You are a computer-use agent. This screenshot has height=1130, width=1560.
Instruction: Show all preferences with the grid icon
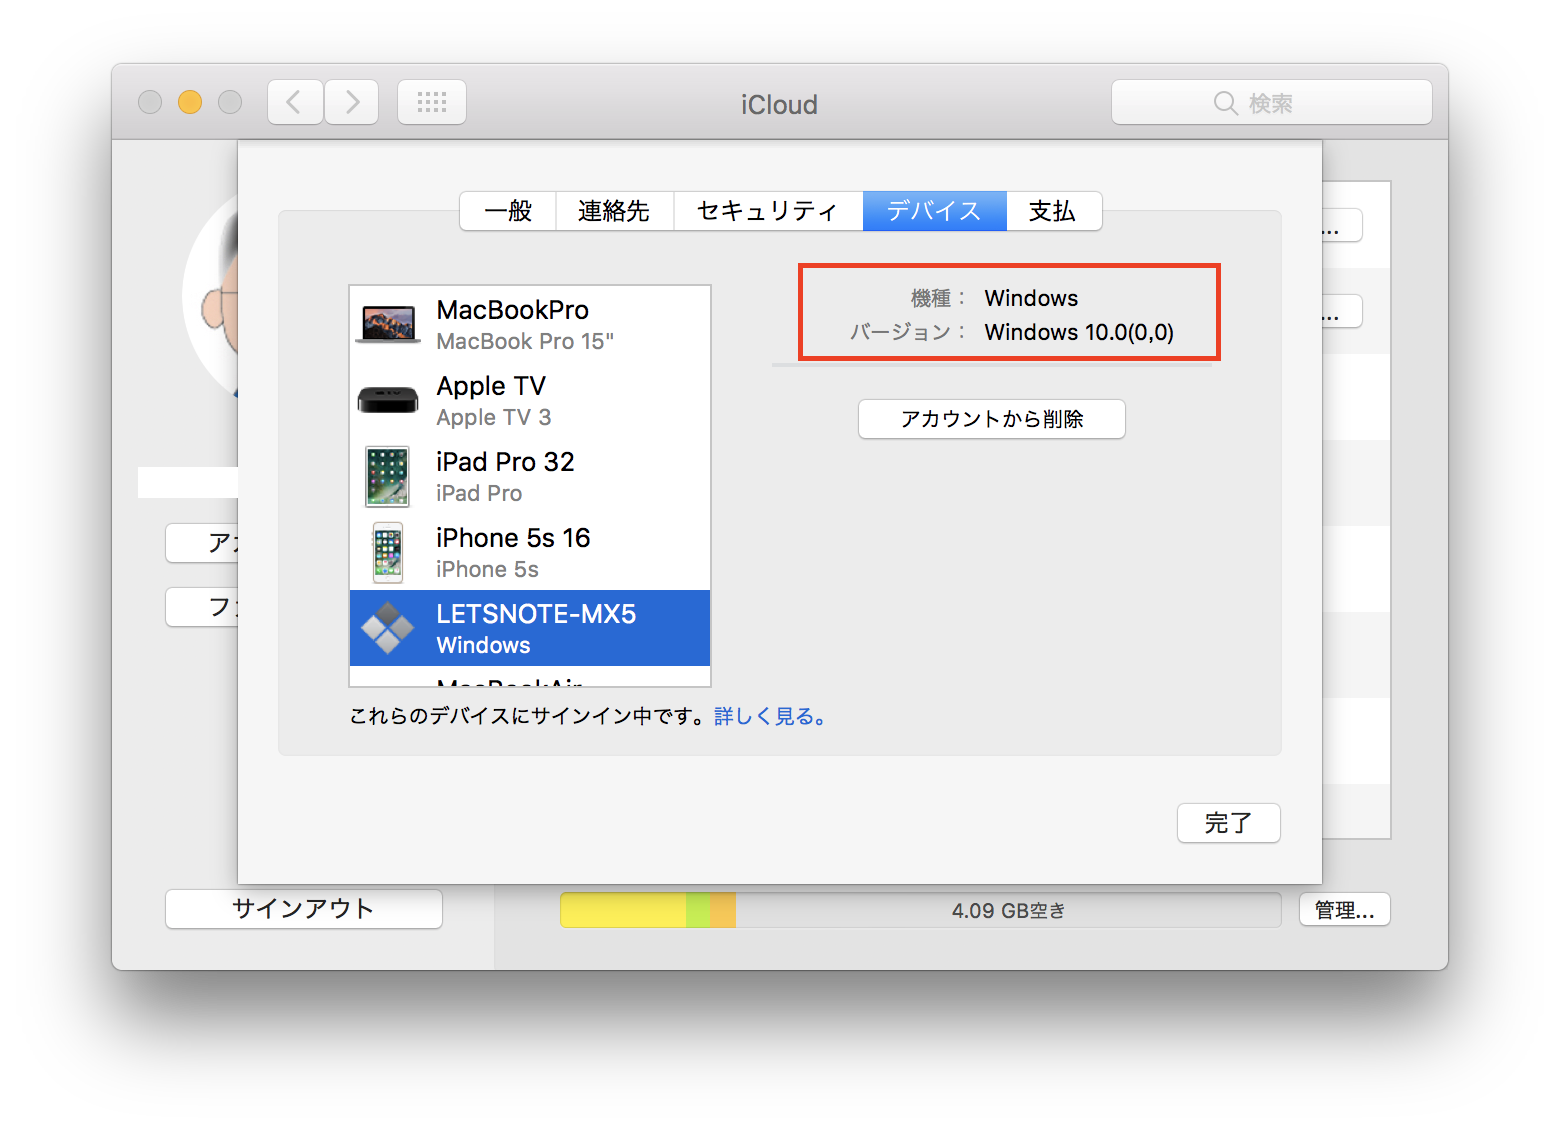pos(432,102)
